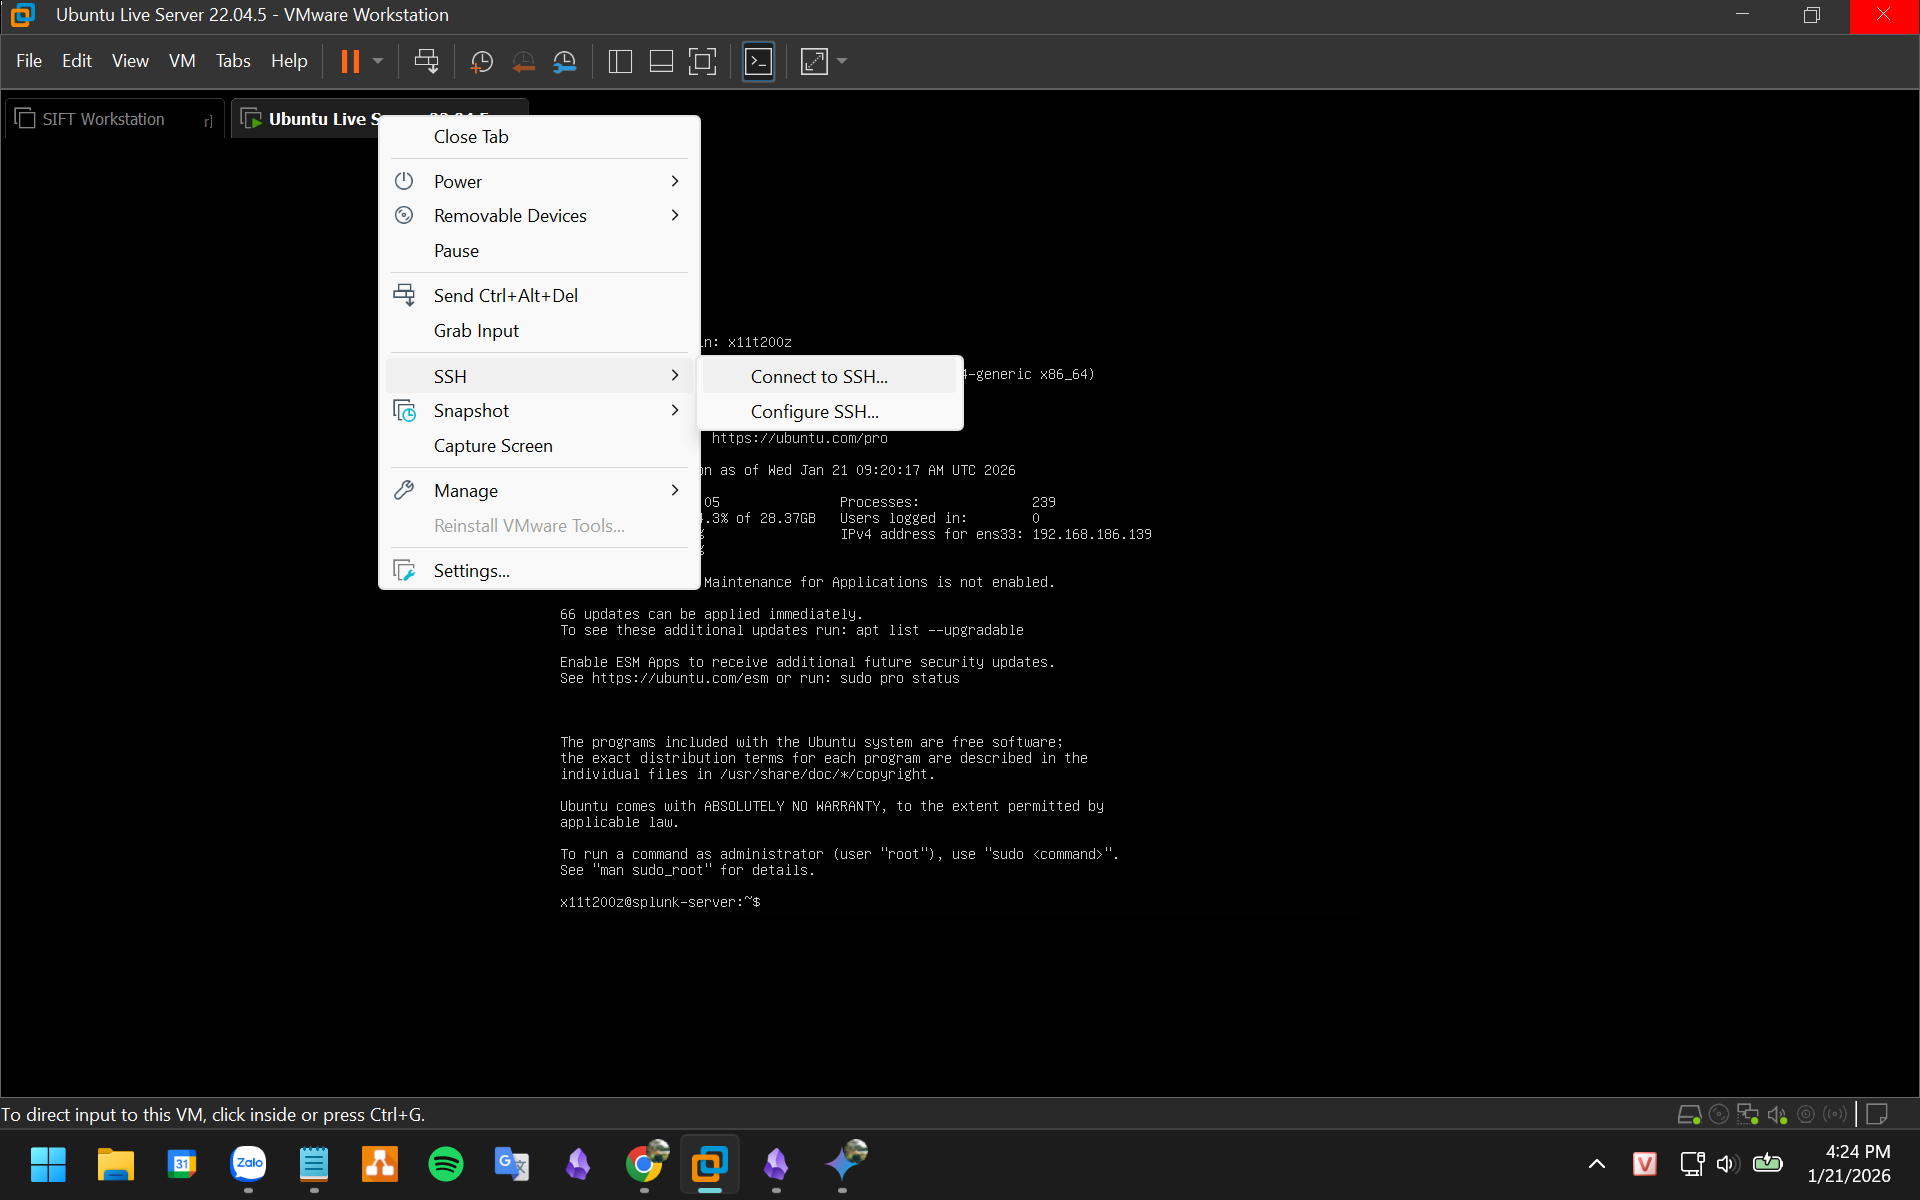Open the VM menu in menu bar
The width and height of the screenshot is (1920, 1200).
[x=182, y=61]
